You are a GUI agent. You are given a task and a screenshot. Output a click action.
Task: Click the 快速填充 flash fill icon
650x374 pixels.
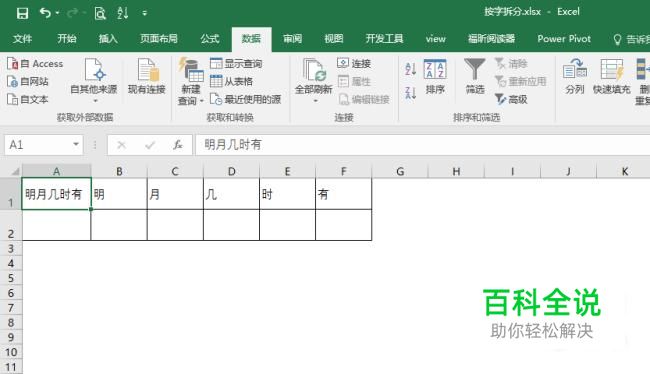[611, 69]
